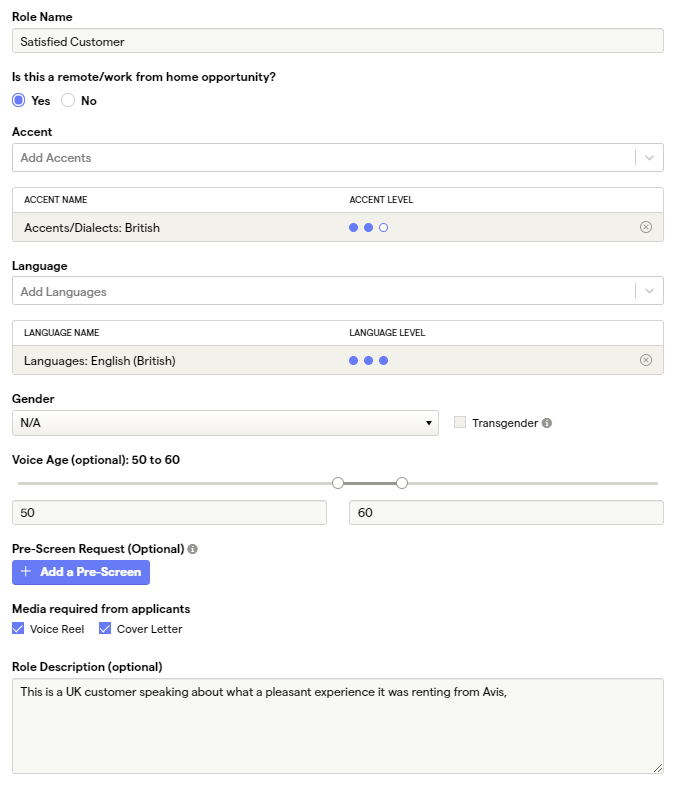Viewport: 680px width, 788px height.
Task: Remove the British accent row
Action: tap(645, 227)
